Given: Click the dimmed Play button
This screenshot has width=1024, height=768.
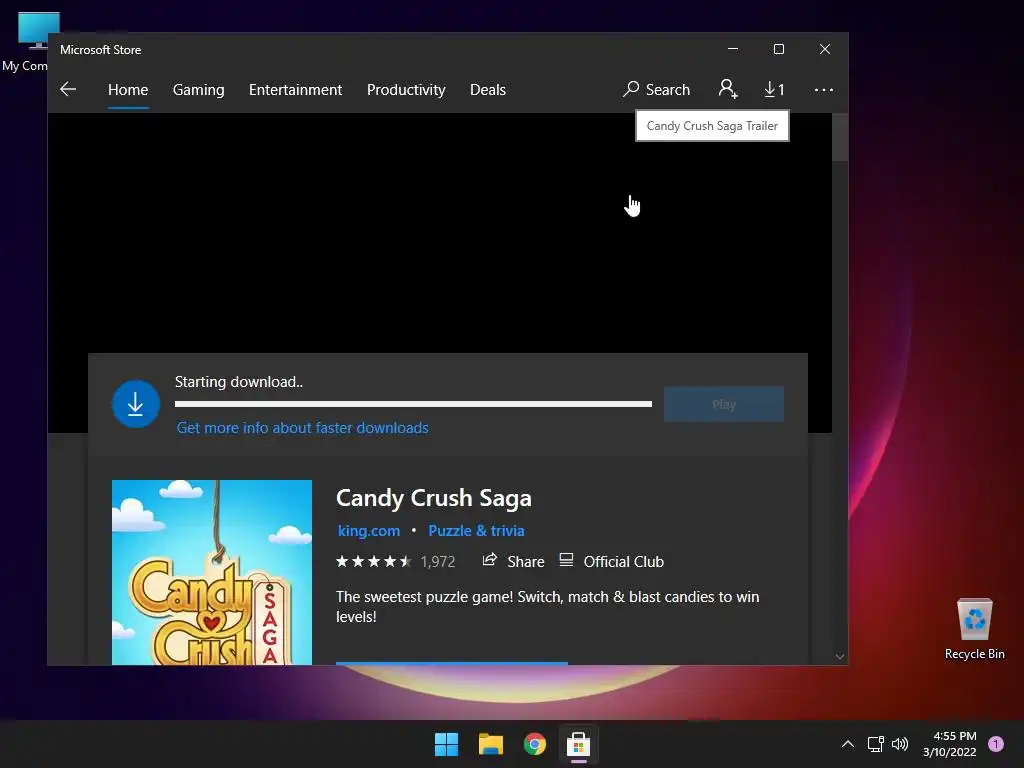Looking at the screenshot, I should pos(724,404).
